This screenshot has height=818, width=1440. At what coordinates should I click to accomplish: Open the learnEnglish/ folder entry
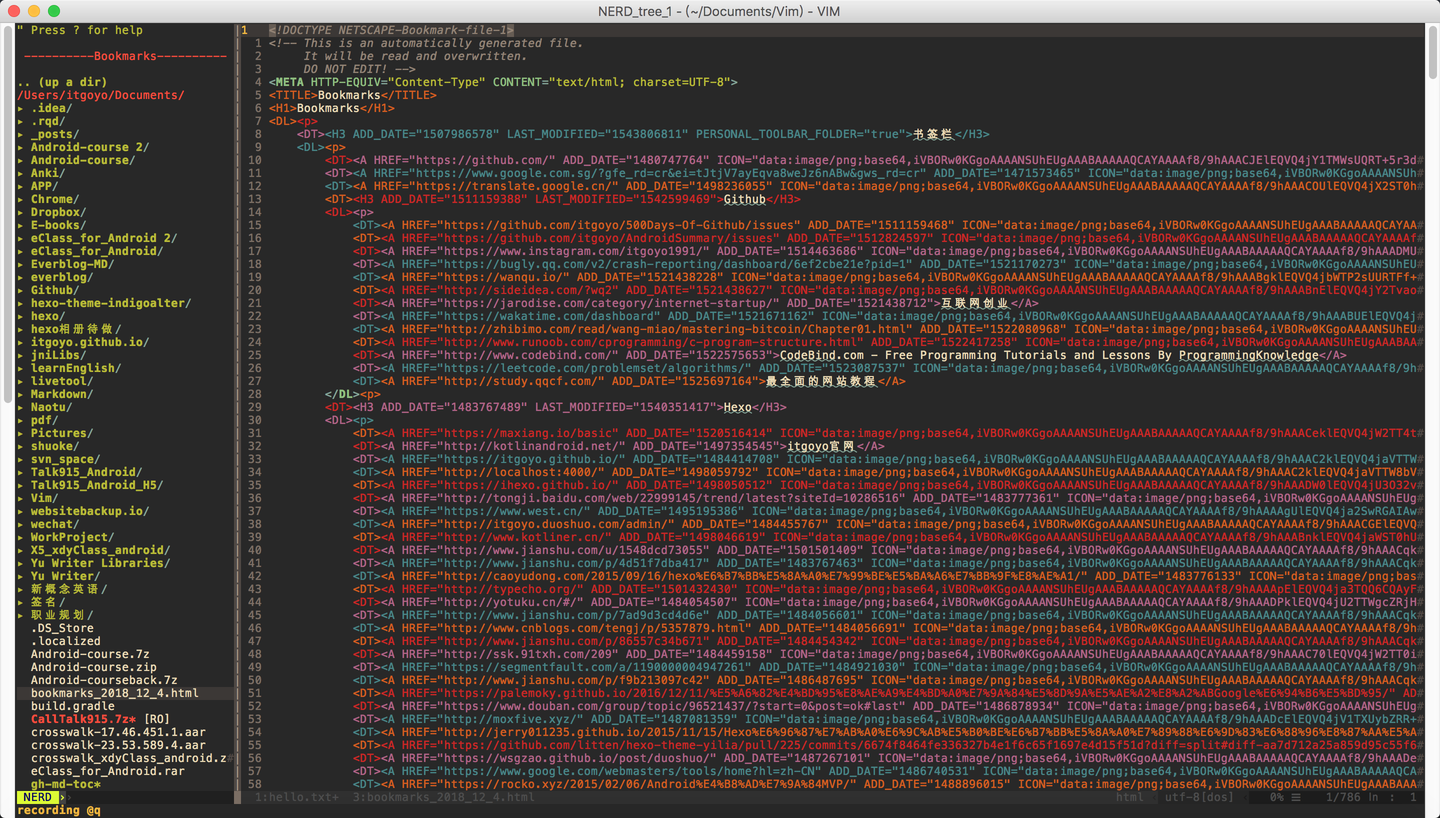[76, 368]
